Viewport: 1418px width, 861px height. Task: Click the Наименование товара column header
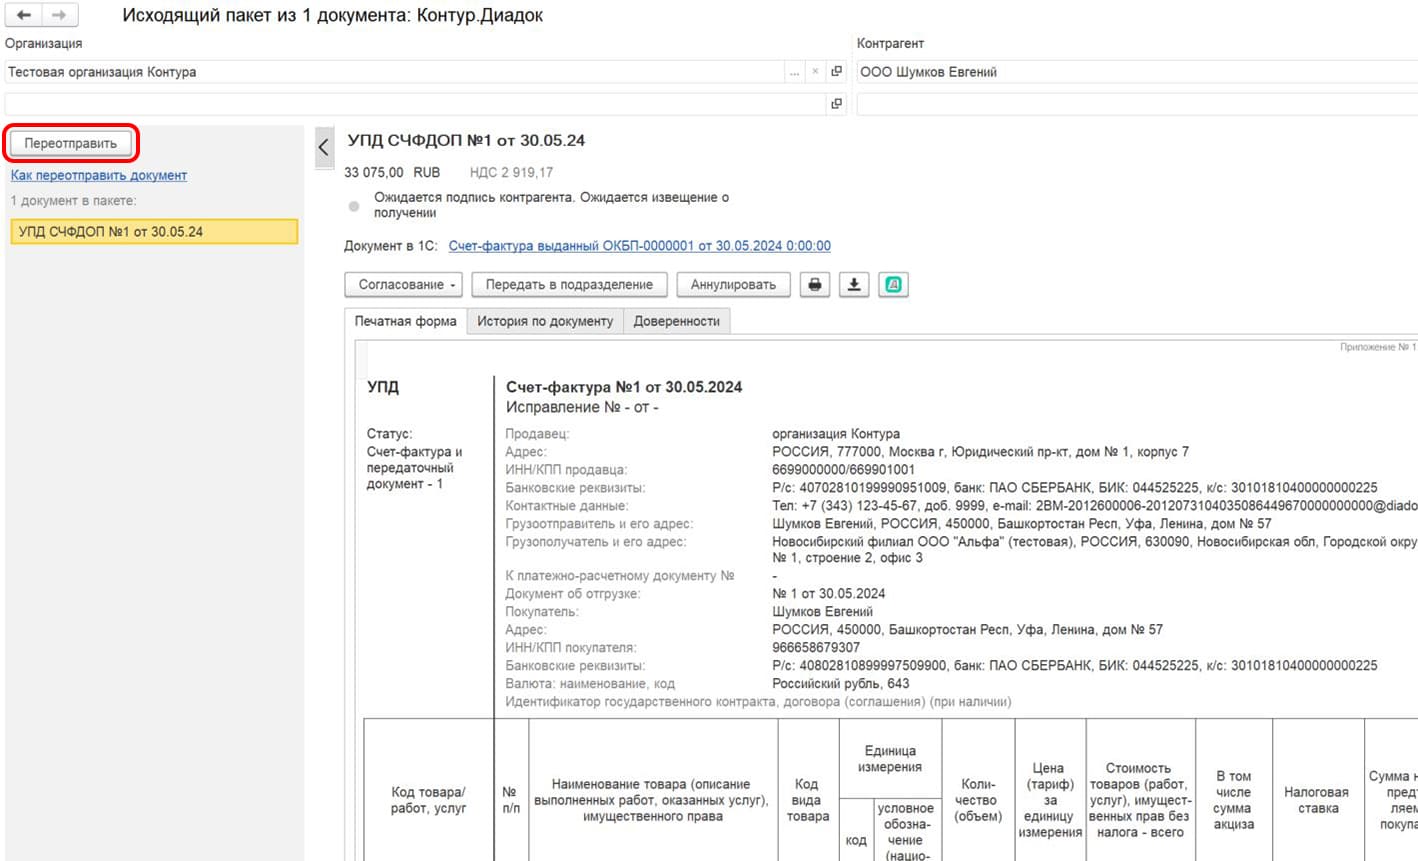(651, 800)
